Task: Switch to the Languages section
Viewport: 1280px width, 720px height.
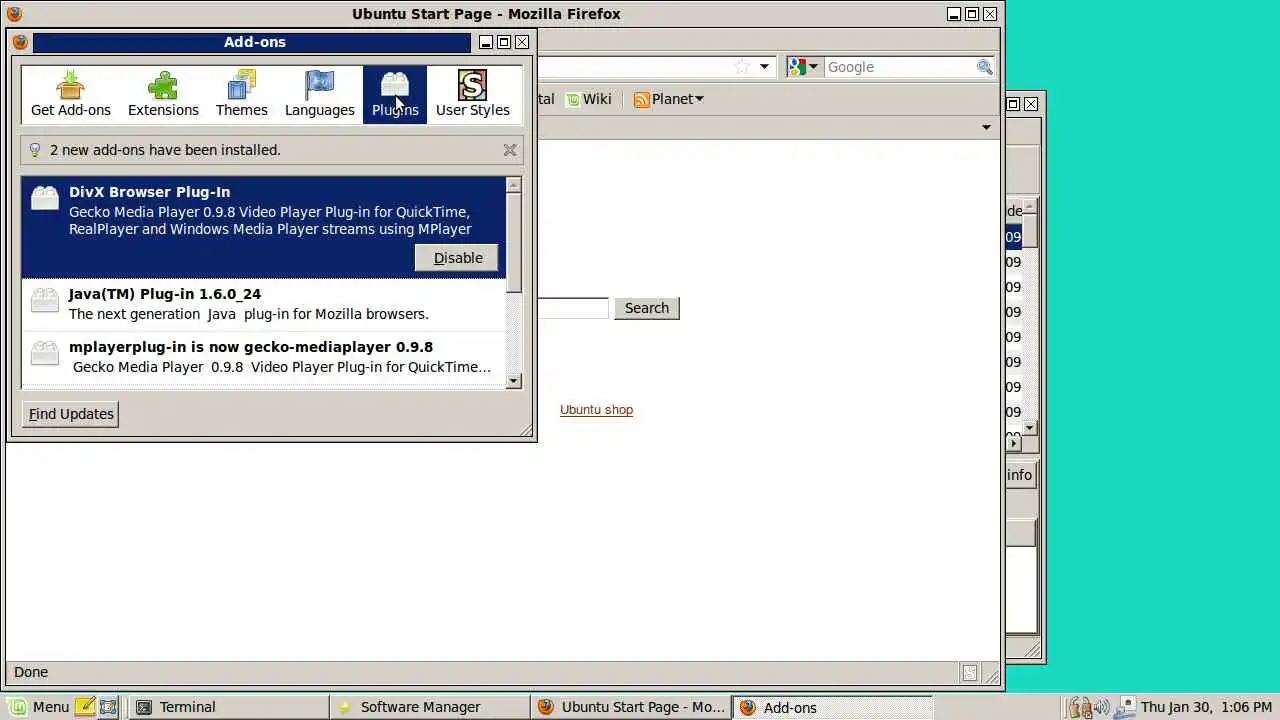Action: [x=320, y=95]
